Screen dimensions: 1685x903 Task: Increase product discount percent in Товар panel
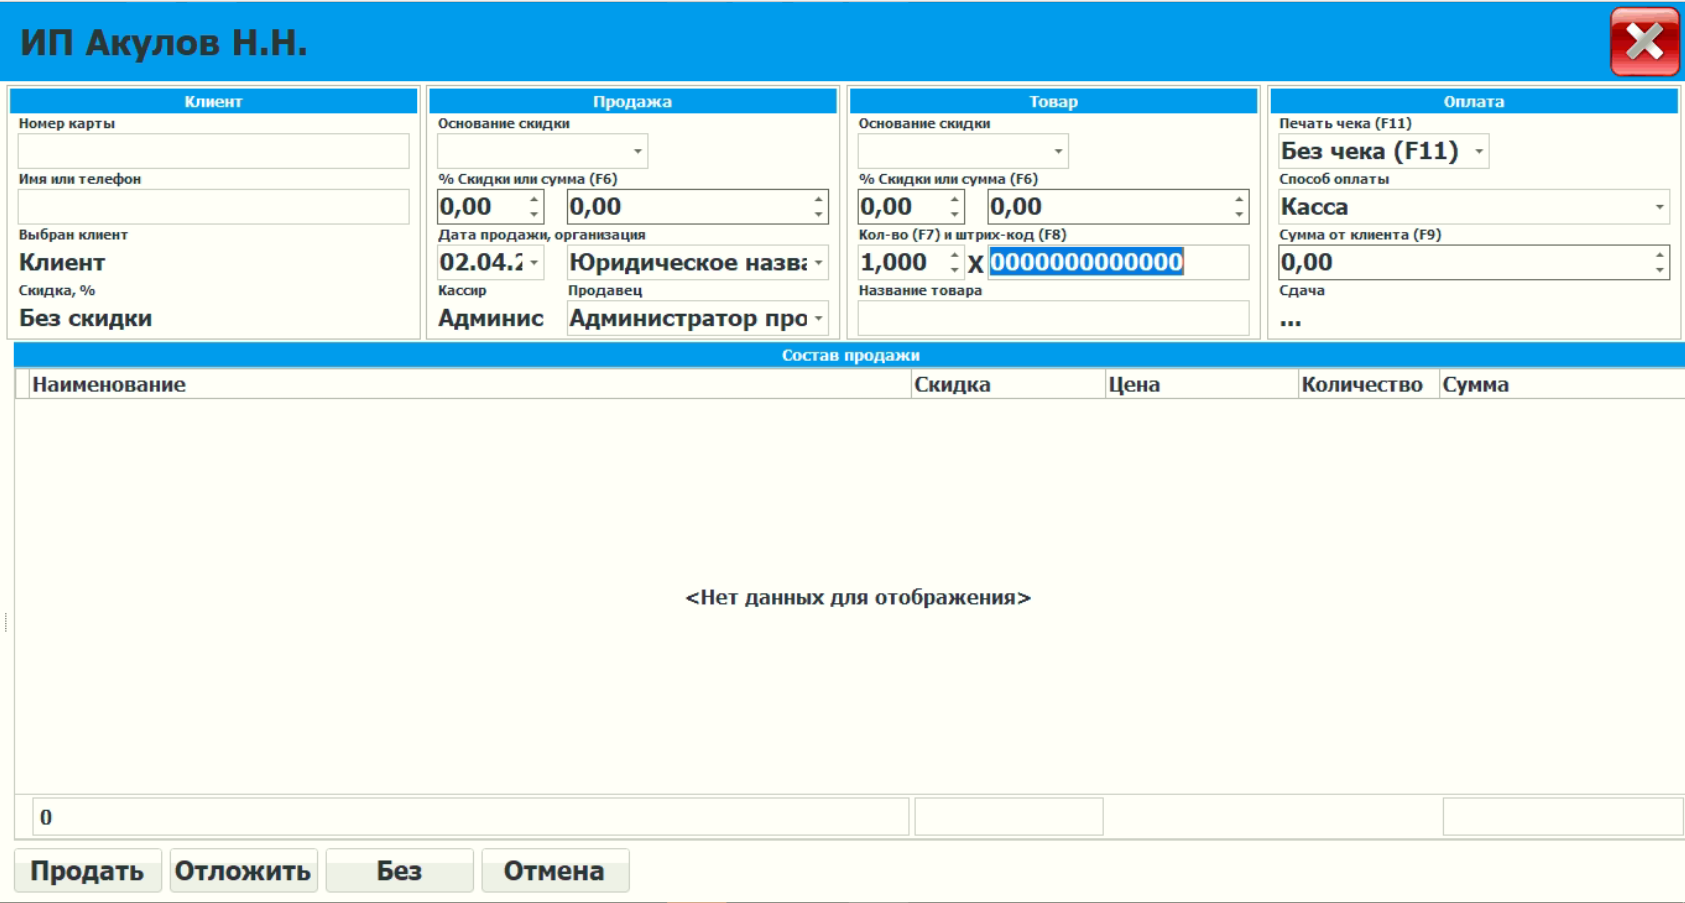[x=955, y=199]
